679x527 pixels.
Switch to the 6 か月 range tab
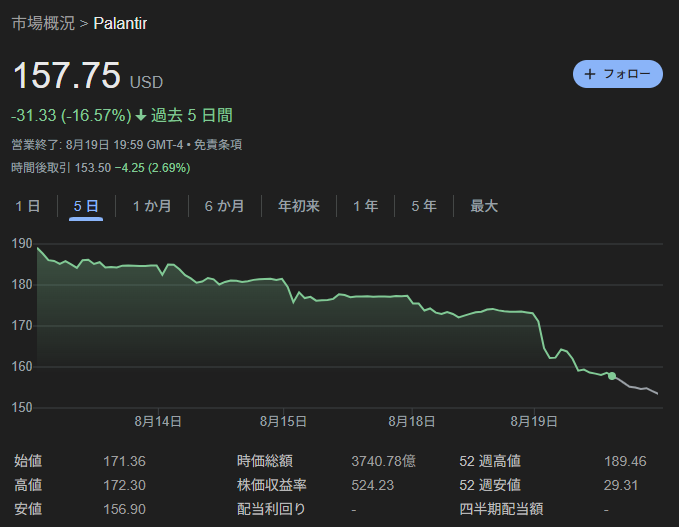click(x=224, y=206)
